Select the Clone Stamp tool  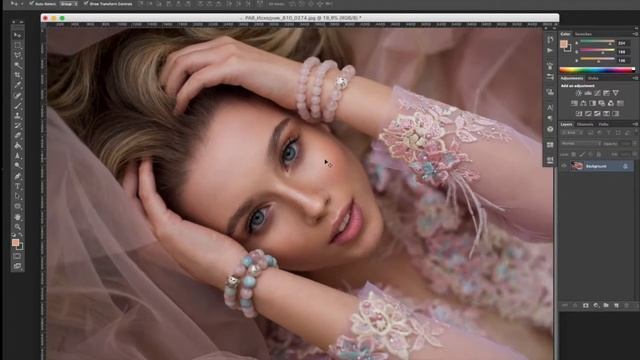[x=17, y=116]
